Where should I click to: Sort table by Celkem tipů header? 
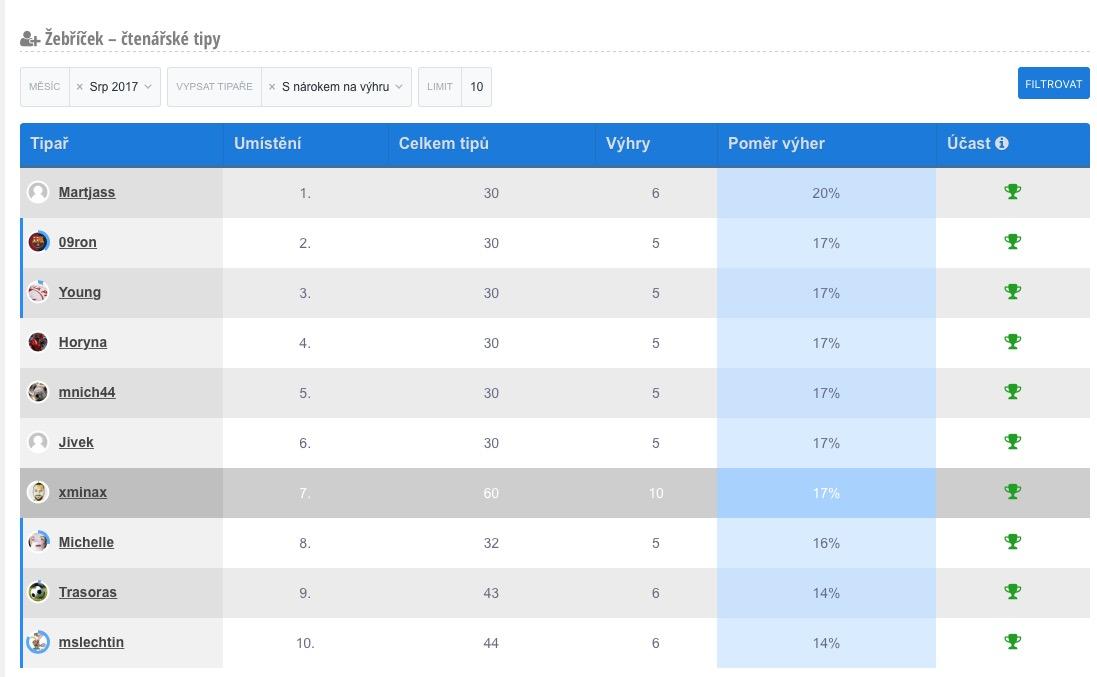click(x=443, y=143)
